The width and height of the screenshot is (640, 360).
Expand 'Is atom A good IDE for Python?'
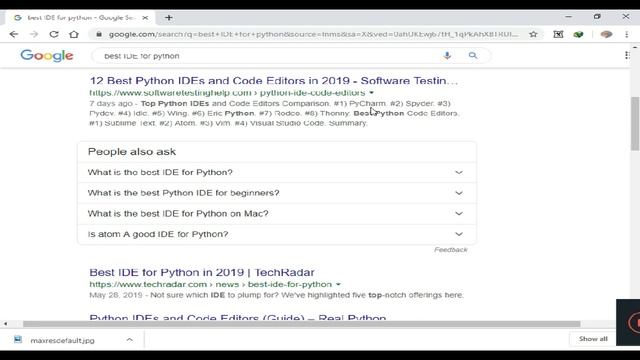(x=277, y=234)
